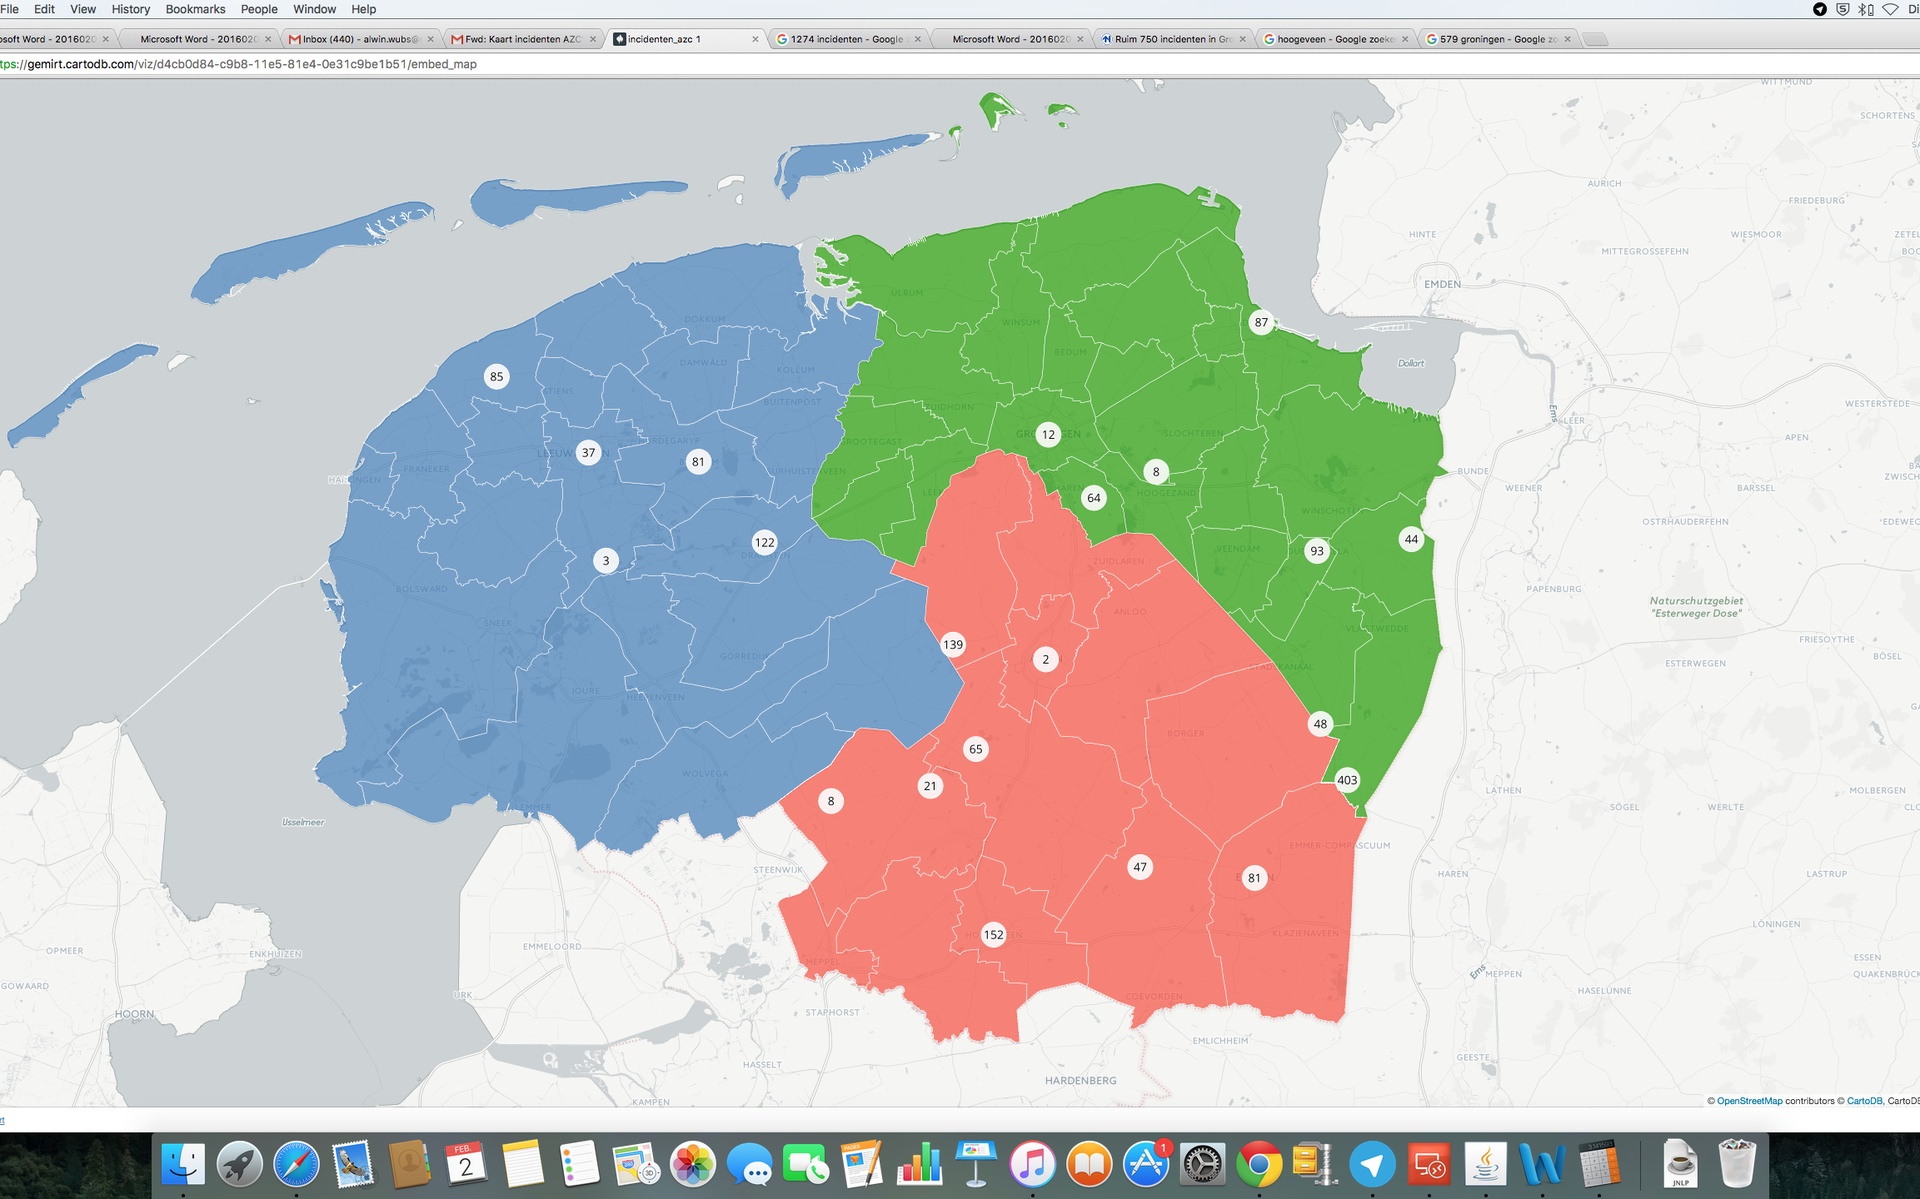Screen dimensions: 1920x1199
Task: Close the incidenten_azc 1 tab
Action: 755,39
